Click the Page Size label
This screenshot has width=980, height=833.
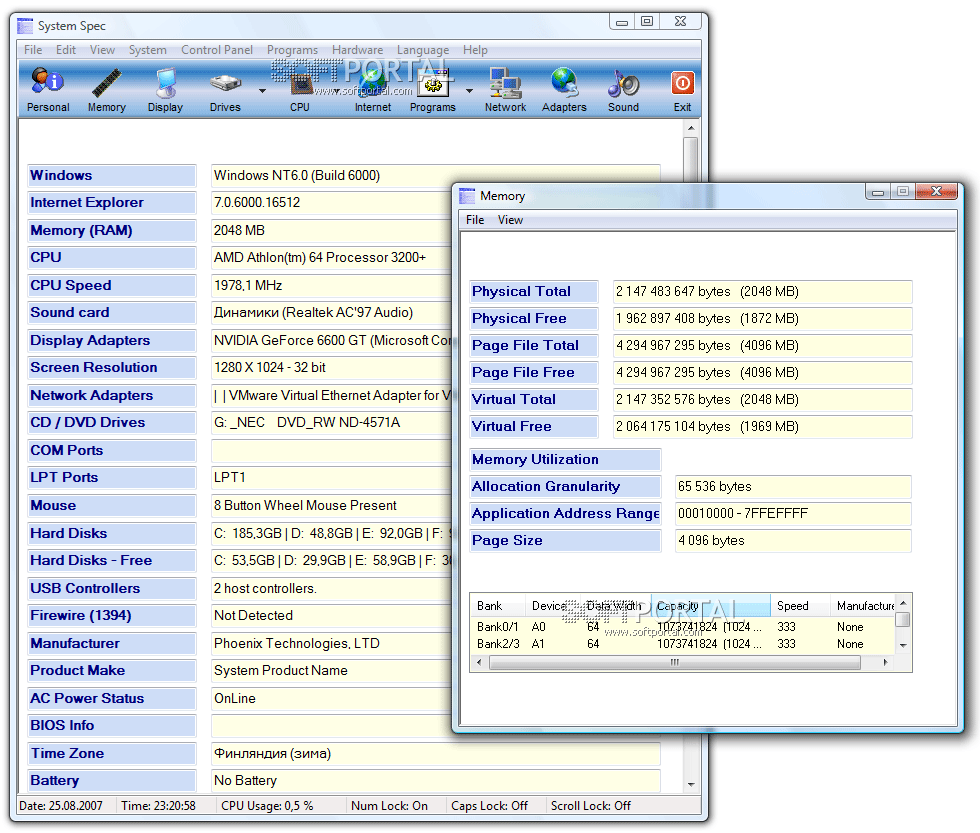(565, 541)
